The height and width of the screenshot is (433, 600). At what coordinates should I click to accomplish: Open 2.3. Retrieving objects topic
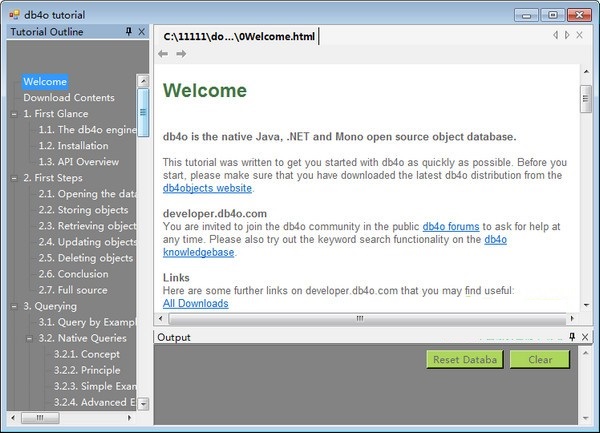pyautogui.click(x=87, y=226)
